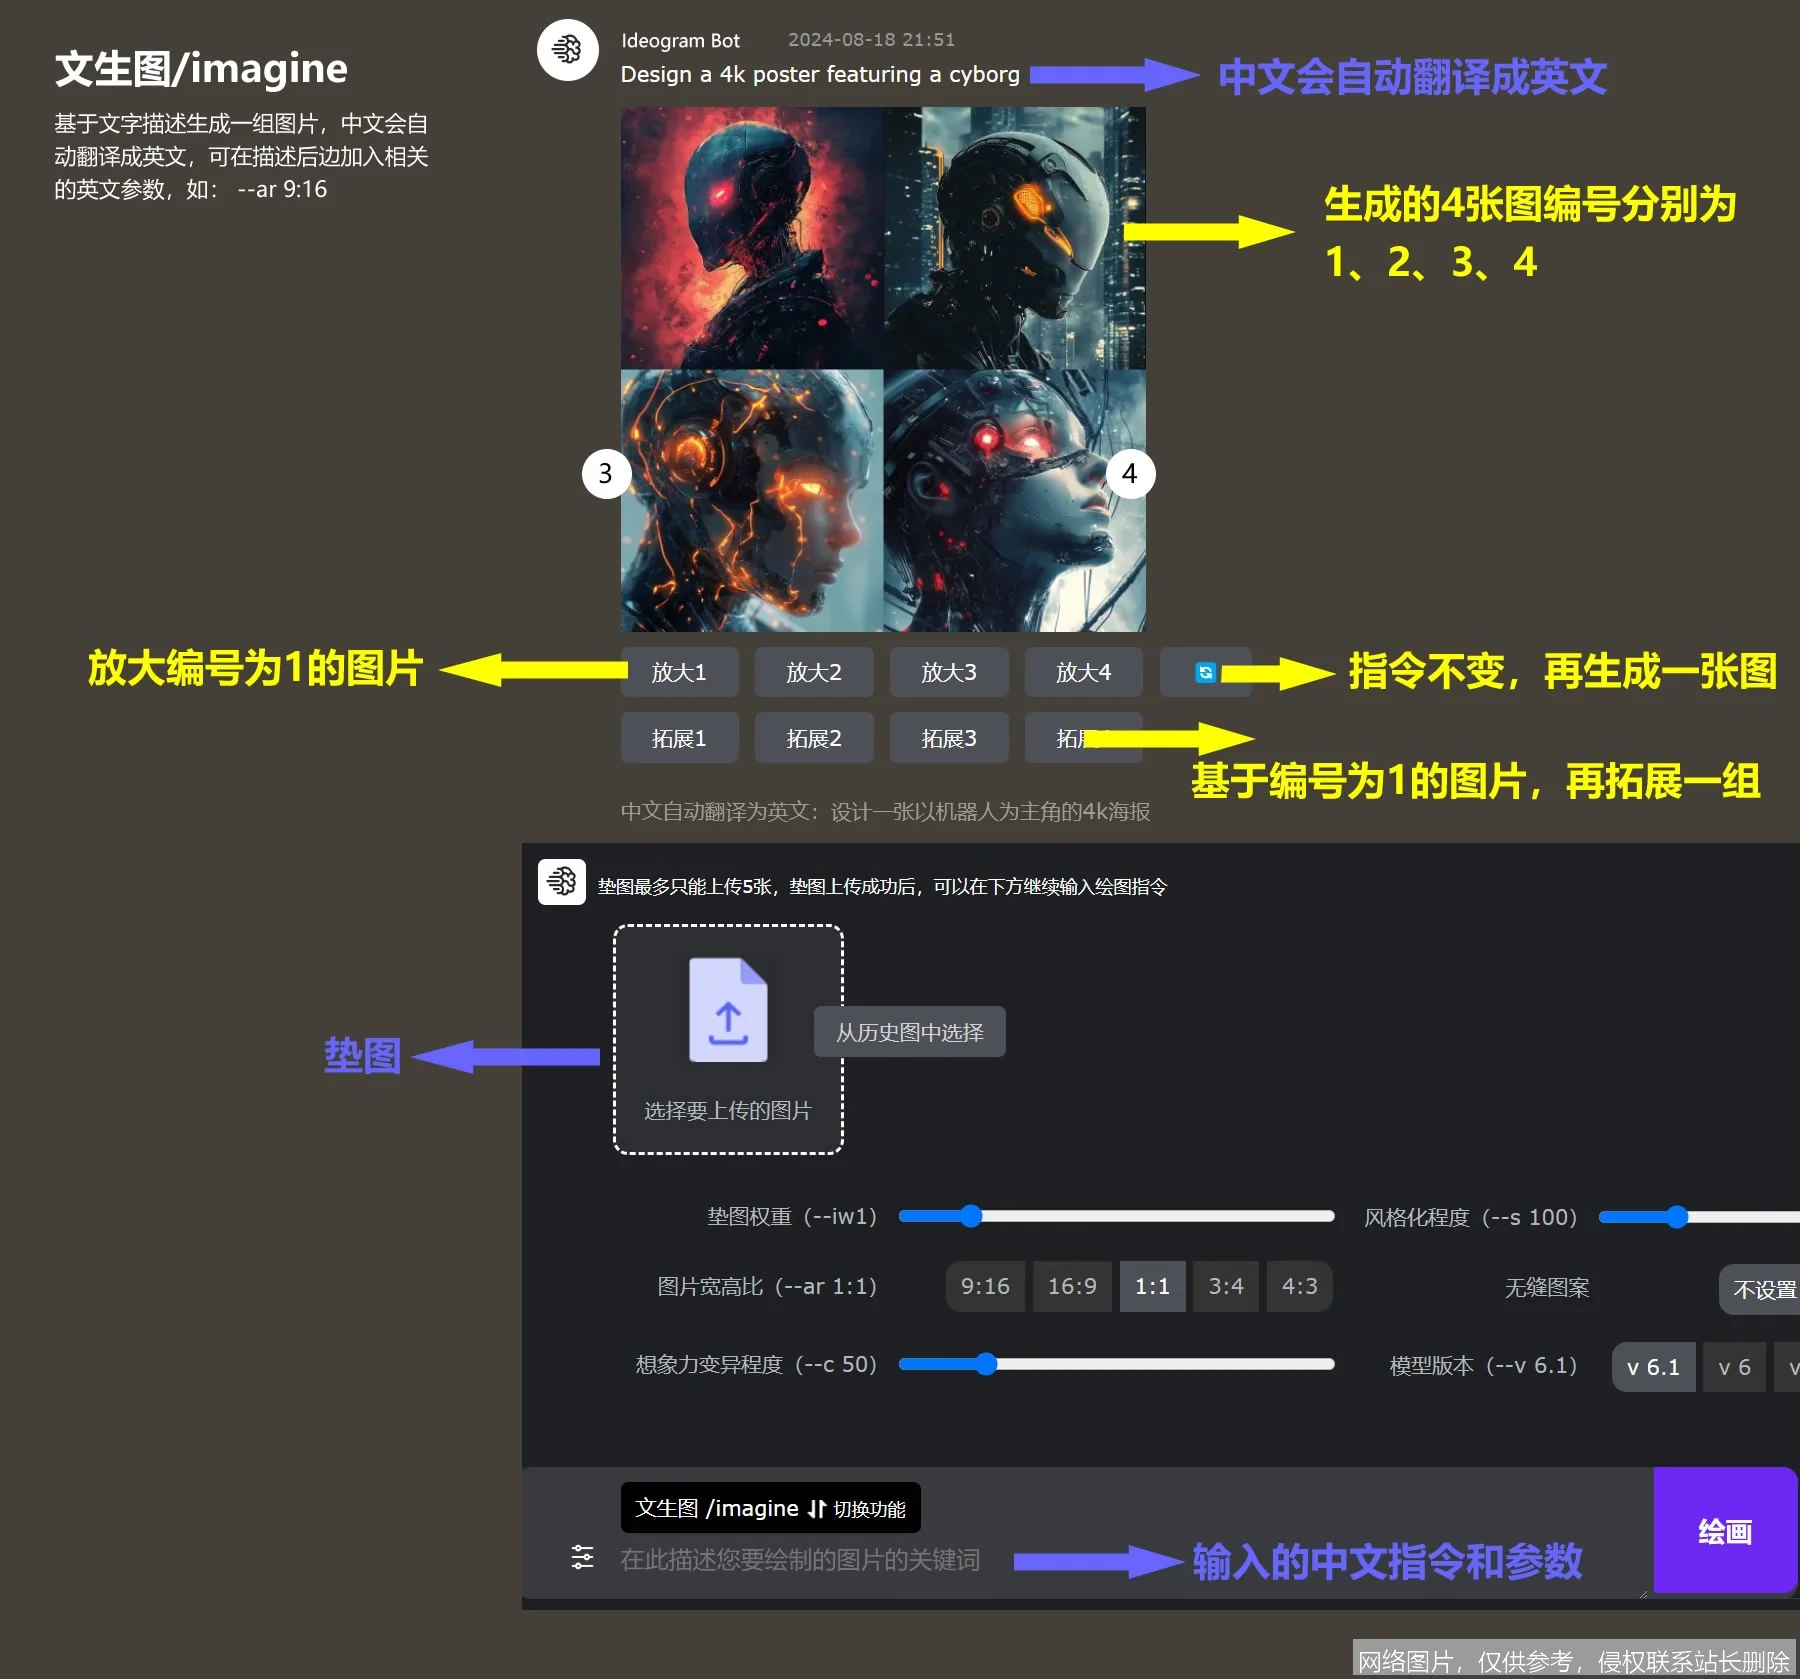Click the 中文自动翻译为英文 caption text
The height and width of the screenshot is (1679, 1800).
(885, 812)
